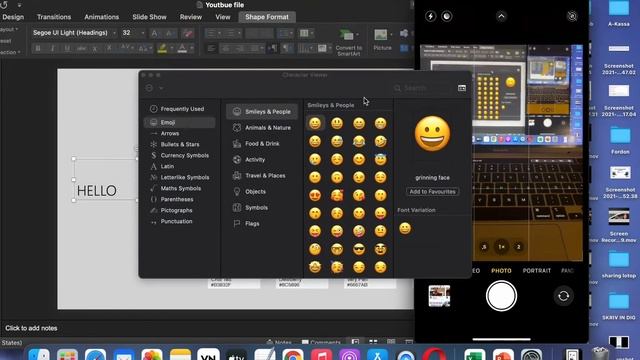Go to the Review tab
The image size is (640, 360).
191,17
